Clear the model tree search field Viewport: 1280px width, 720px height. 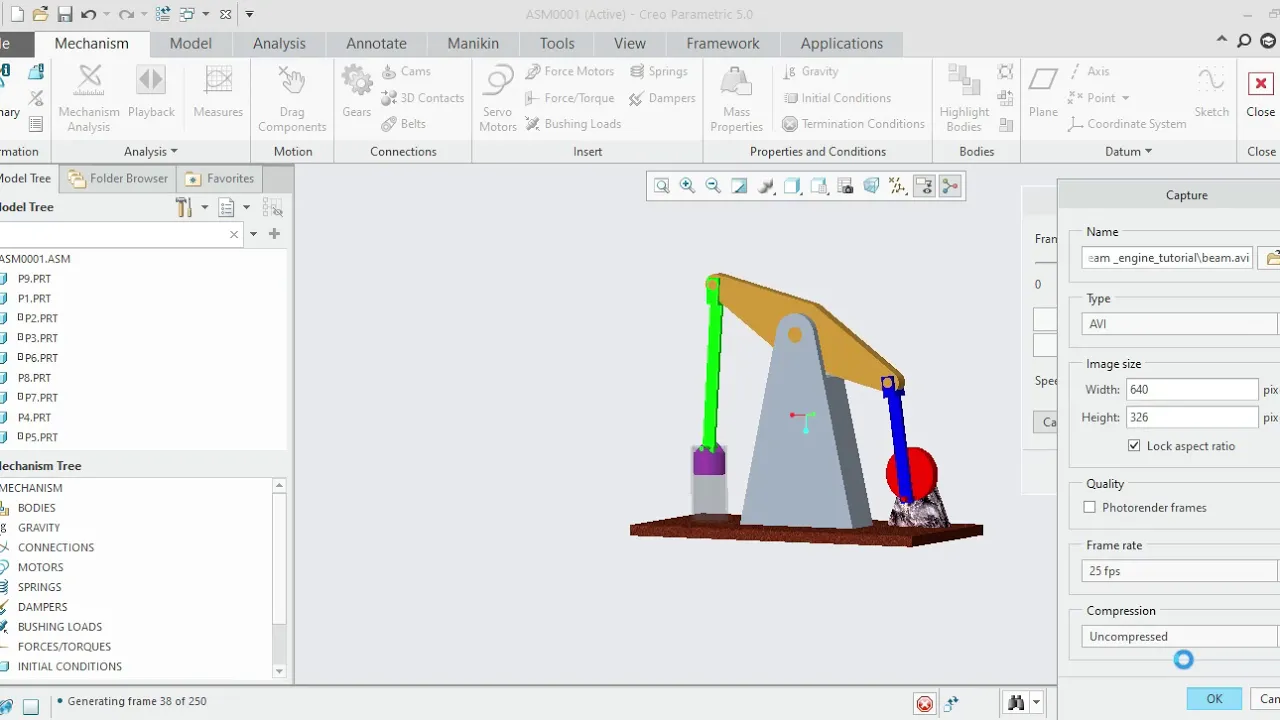[234, 234]
